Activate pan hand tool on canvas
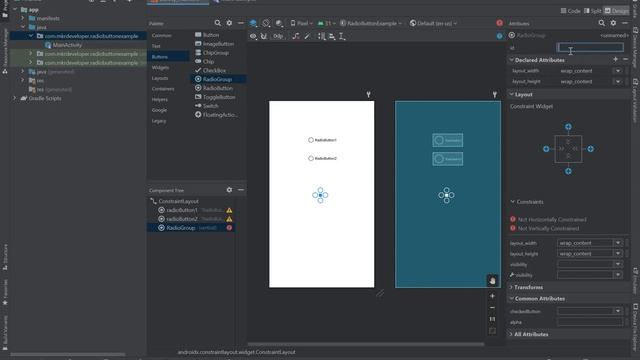This screenshot has width=640, height=360. [492, 281]
